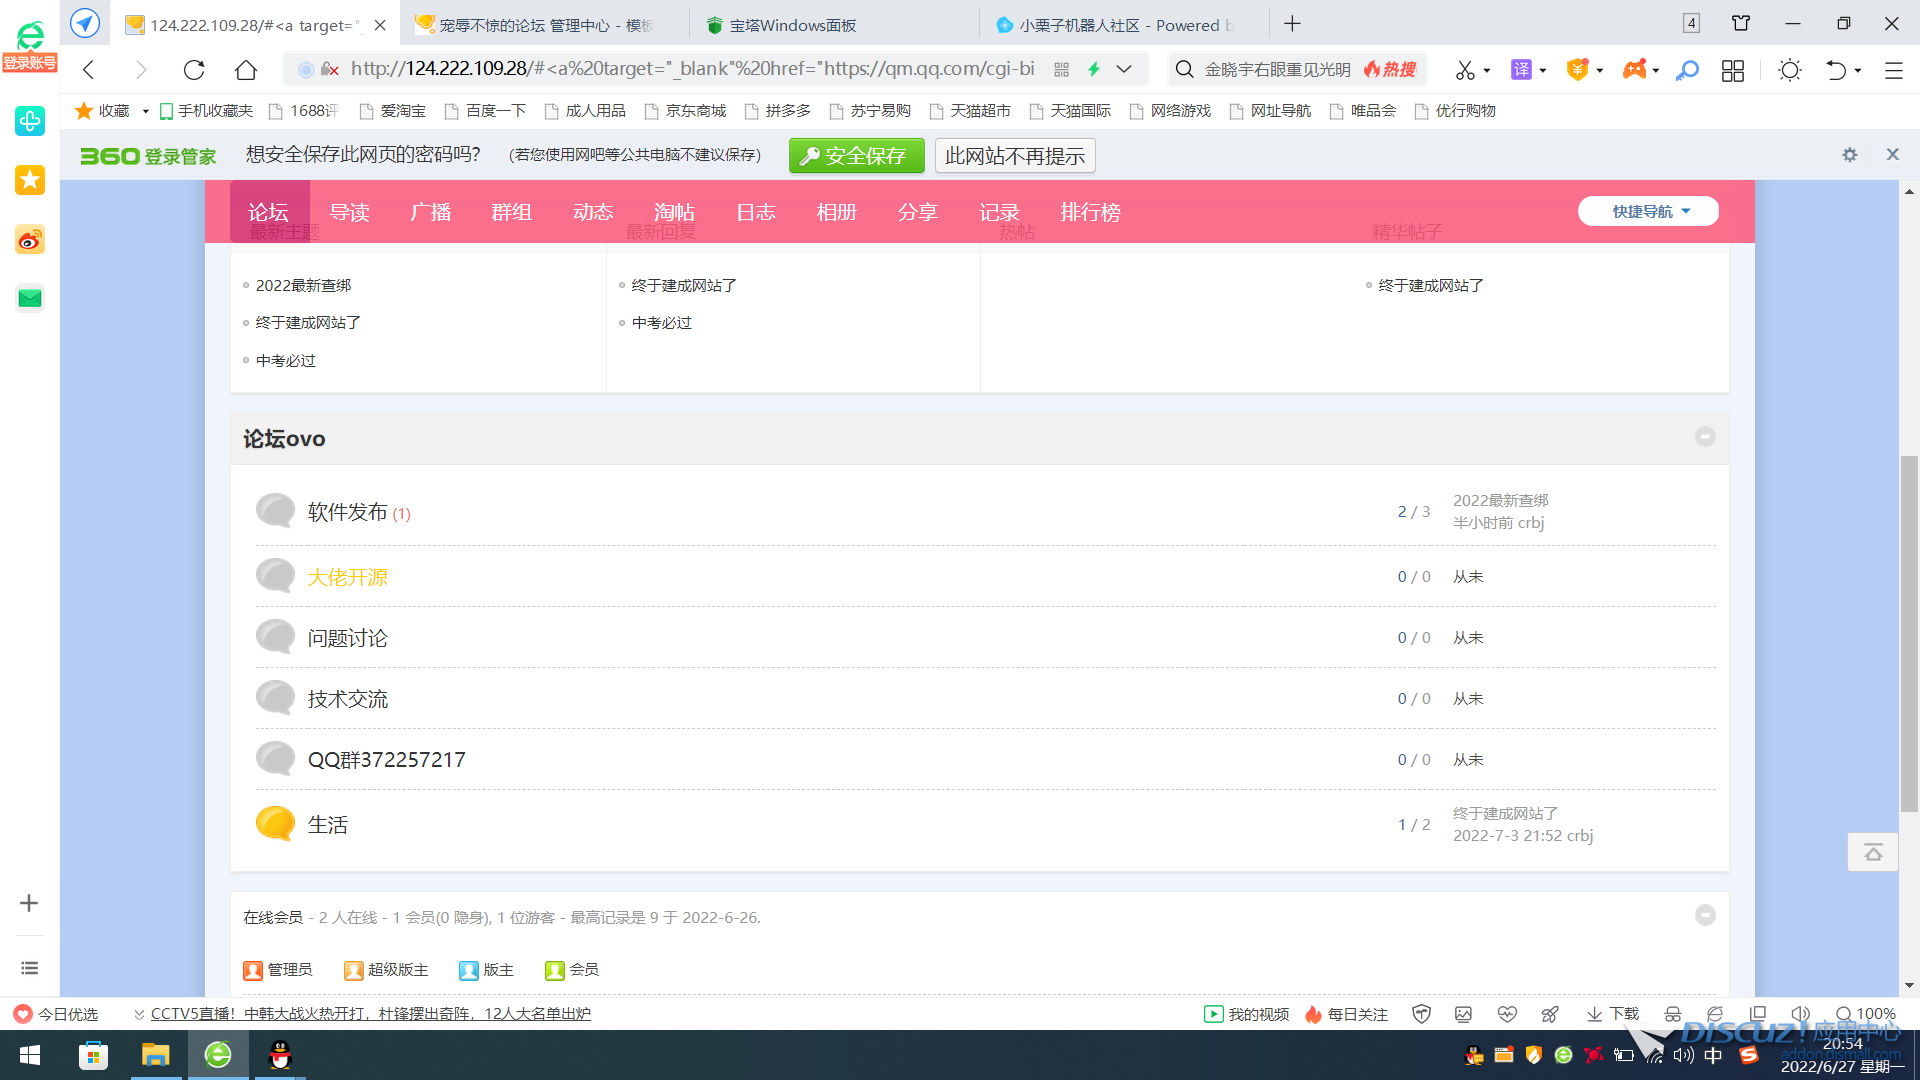The height and width of the screenshot is (1080, 1920).
Task: Open the browser home page icon
Action: 246,69
